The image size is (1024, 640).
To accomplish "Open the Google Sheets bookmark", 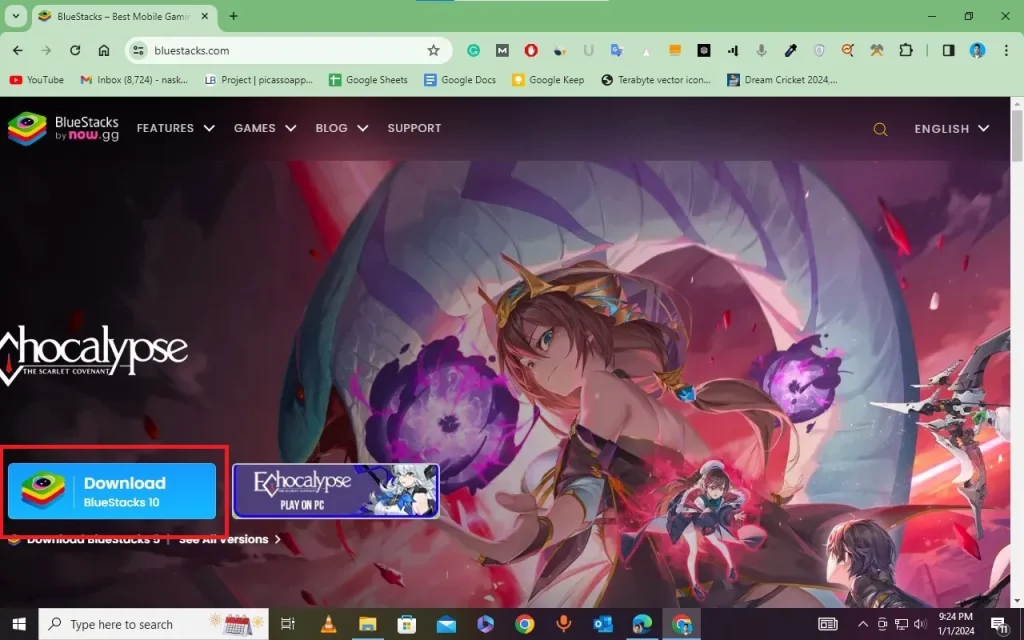I will click(x=368, y=80).
